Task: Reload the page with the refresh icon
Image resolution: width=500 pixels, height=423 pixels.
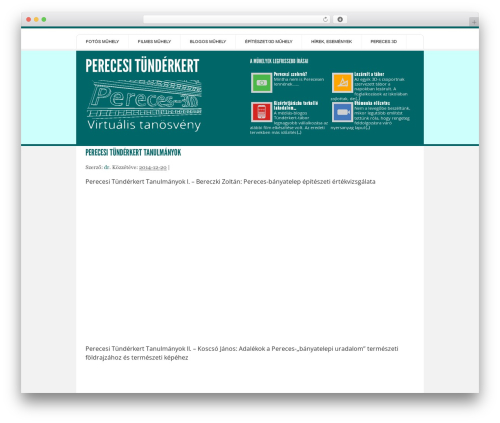Action: point(325,20)
